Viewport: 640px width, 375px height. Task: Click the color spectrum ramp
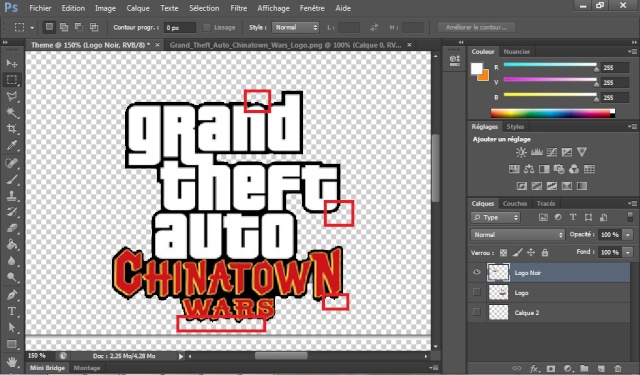[x=553, y=113]
